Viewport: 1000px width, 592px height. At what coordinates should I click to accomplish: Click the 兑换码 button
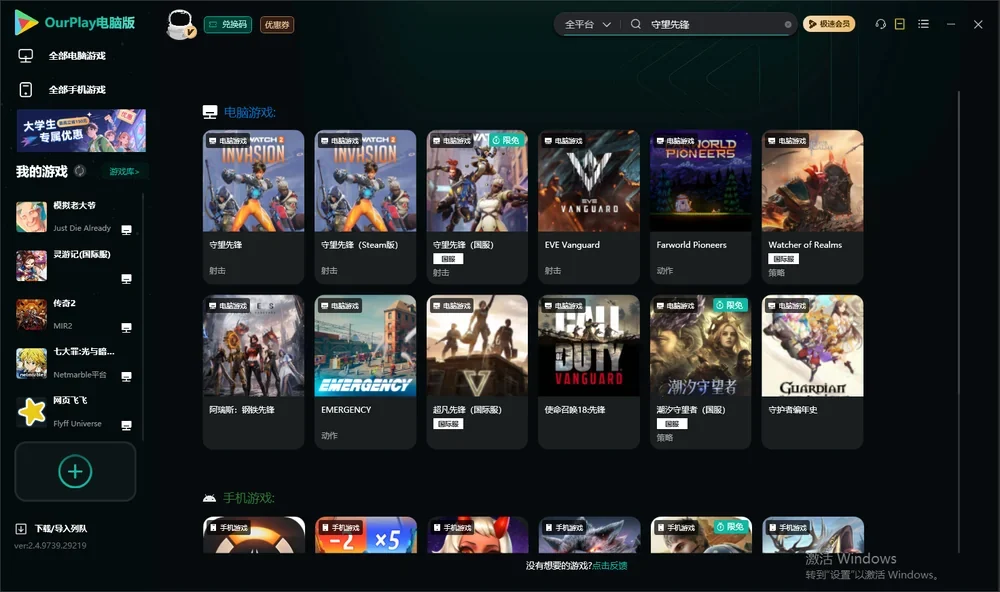228,25
